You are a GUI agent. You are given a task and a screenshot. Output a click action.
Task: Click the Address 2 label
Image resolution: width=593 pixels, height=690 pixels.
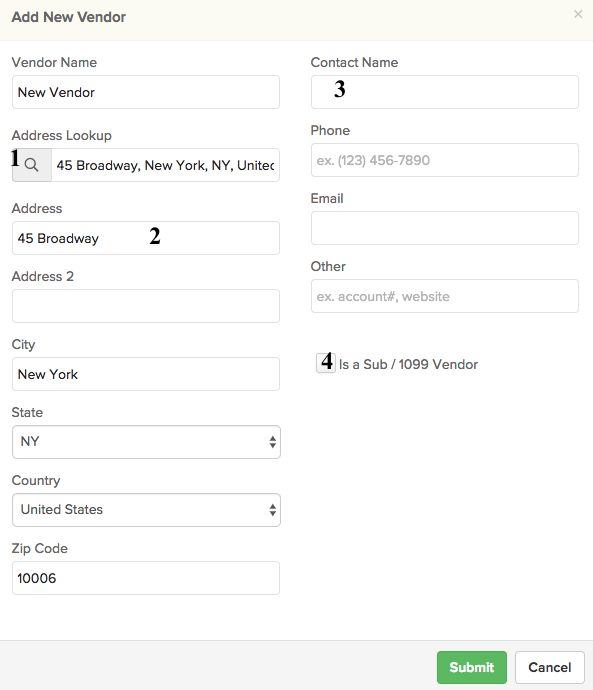[x=43, y=276]
